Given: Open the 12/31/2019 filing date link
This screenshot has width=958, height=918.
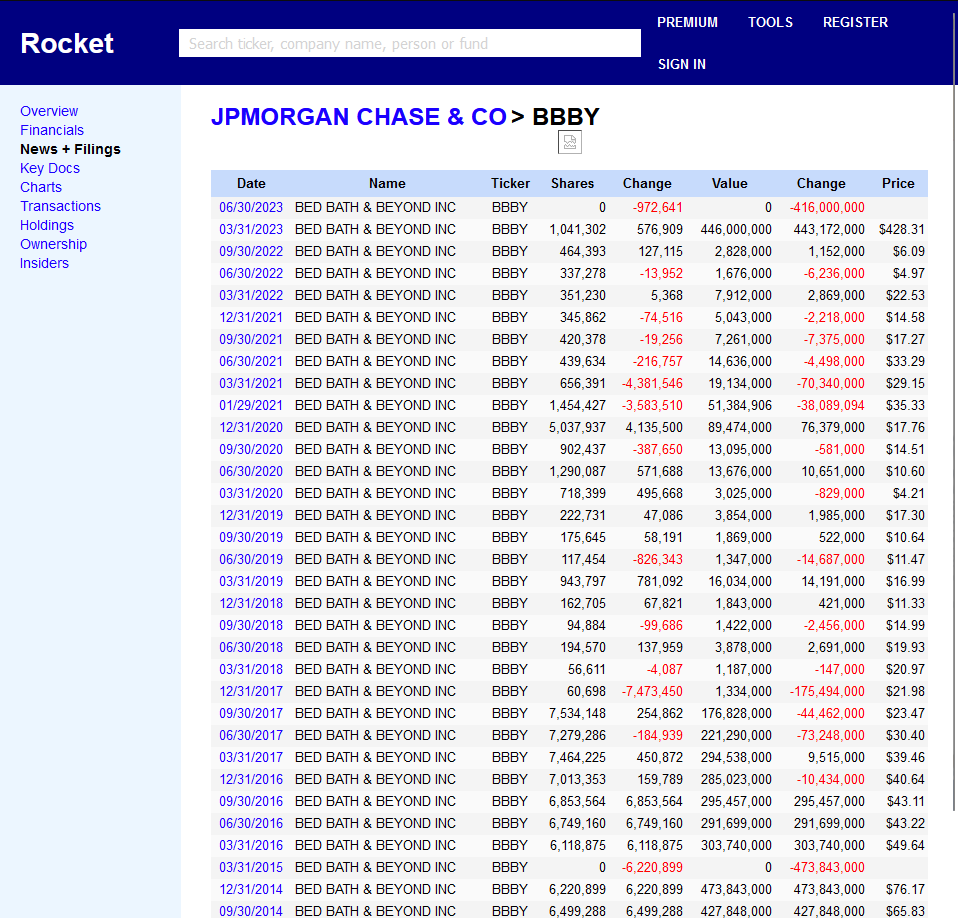Looking at the screenshot, I should pyautogui.click(x=251, y=515).
